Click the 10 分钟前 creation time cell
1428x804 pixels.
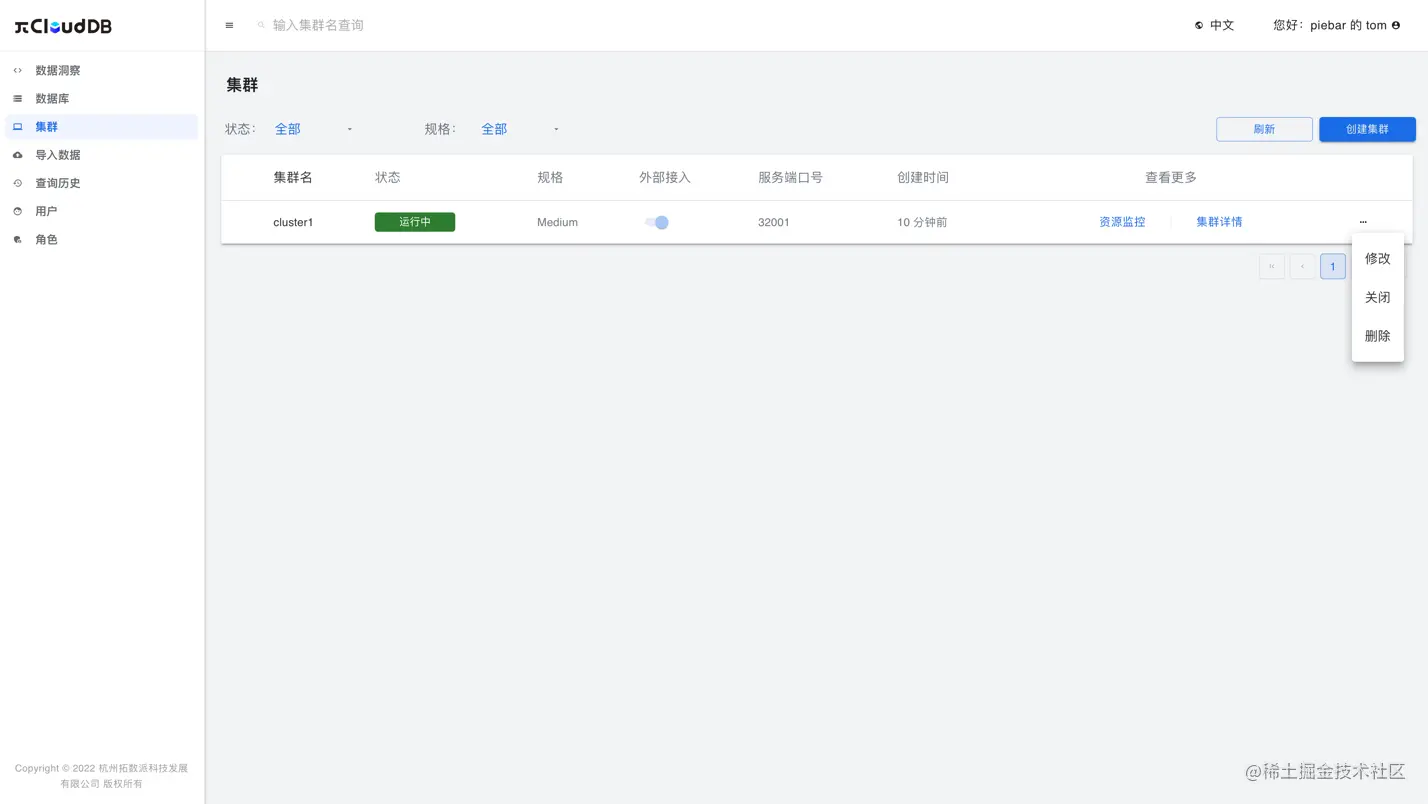pyautogui.click(x=922, y=222)
